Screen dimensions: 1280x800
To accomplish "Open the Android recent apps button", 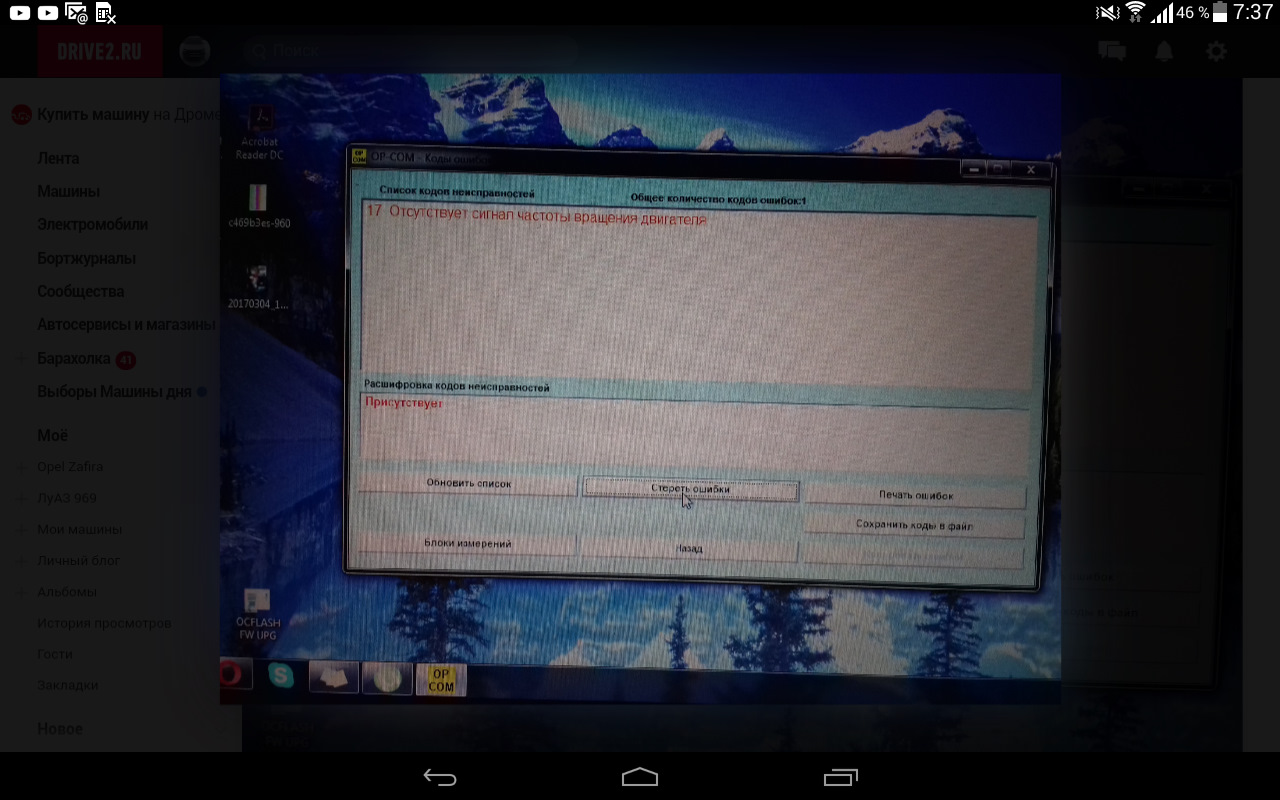I will 840,777.
